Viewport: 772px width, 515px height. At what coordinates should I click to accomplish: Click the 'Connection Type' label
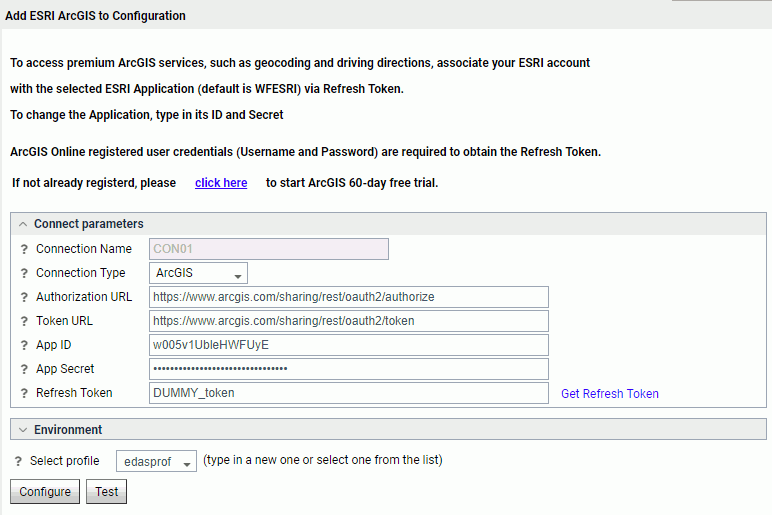tap(80, 273)
